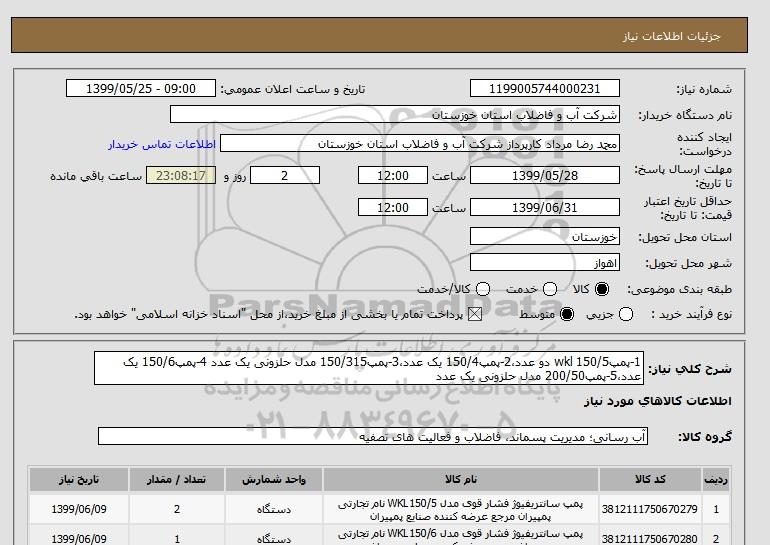This screenshot has height=545, width=770.
Task: Click price validity date 1399/06/31
Action: pos(545,207)
